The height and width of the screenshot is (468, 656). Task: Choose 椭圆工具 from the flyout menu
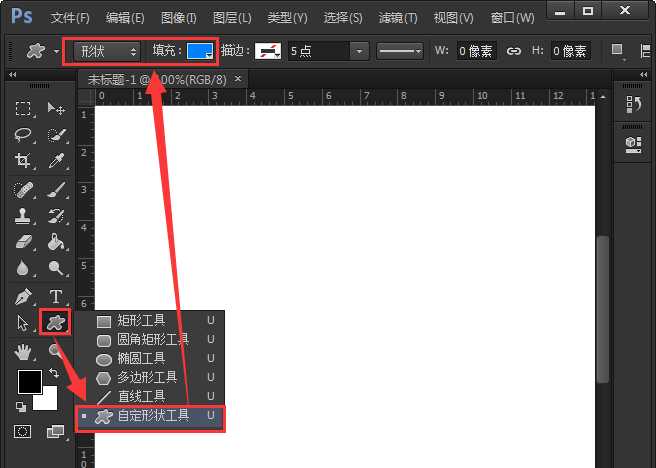[141, 358]
